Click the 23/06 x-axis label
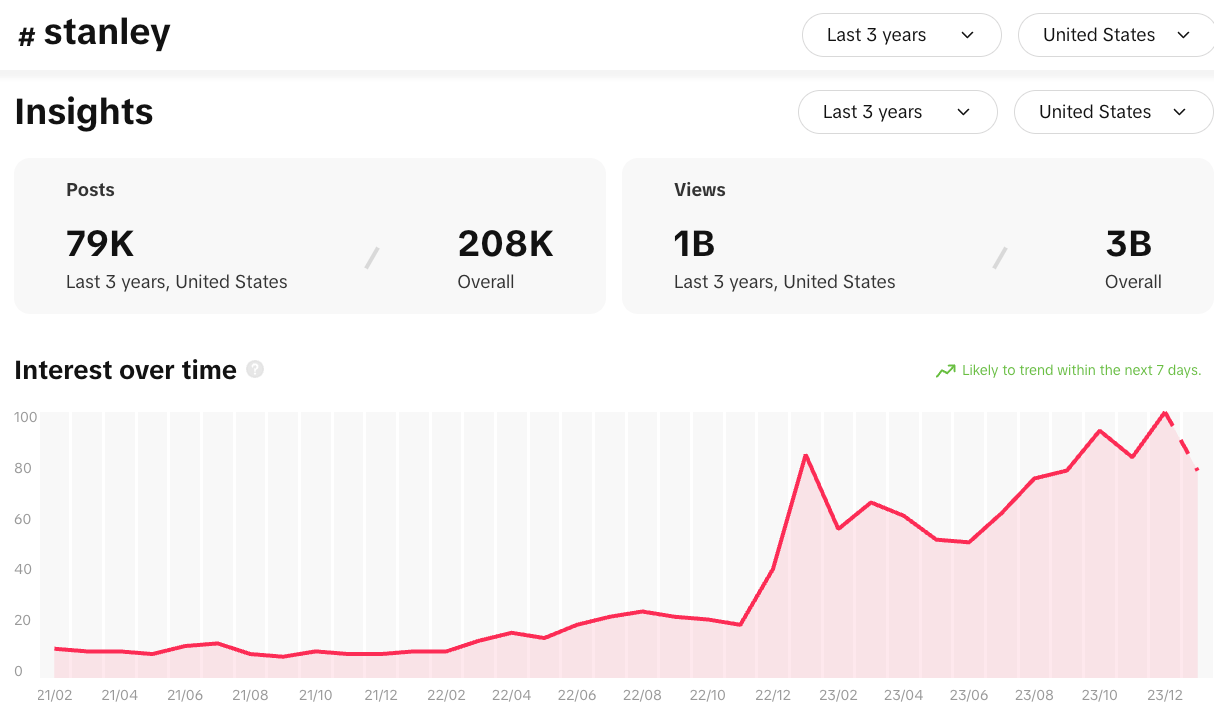1214x723 pixels. tap(969, 695)
